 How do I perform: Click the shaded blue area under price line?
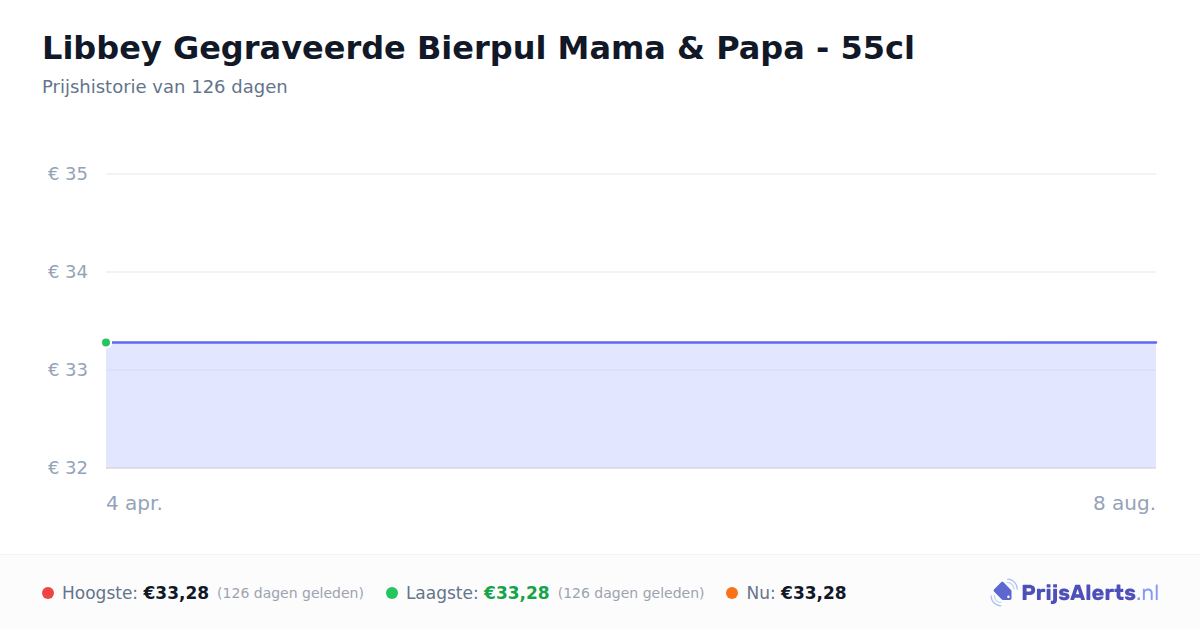pyautogui.click(x=631, y=405)
